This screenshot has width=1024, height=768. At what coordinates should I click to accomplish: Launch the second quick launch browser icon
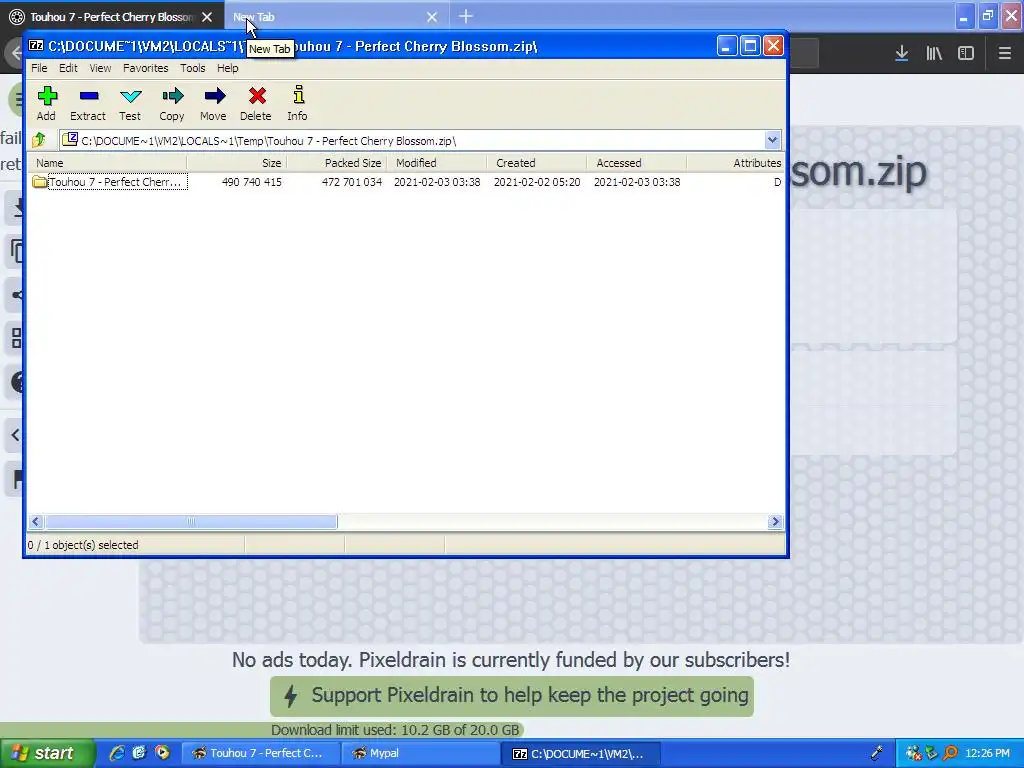(139, 753)
